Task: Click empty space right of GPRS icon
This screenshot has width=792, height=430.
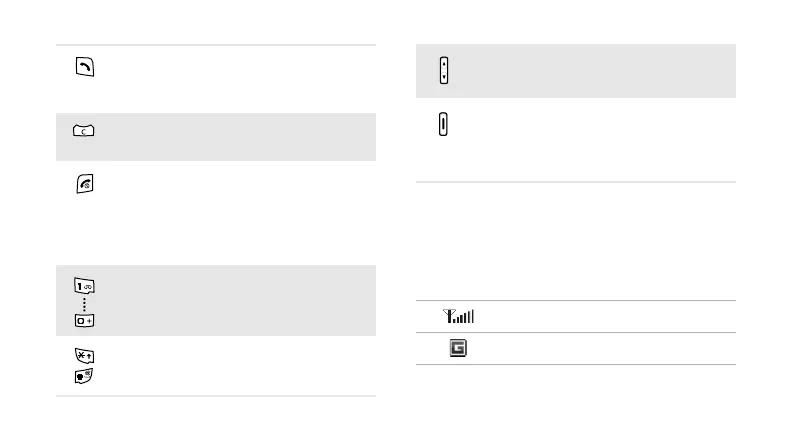Action: click(x=600, y=349)
